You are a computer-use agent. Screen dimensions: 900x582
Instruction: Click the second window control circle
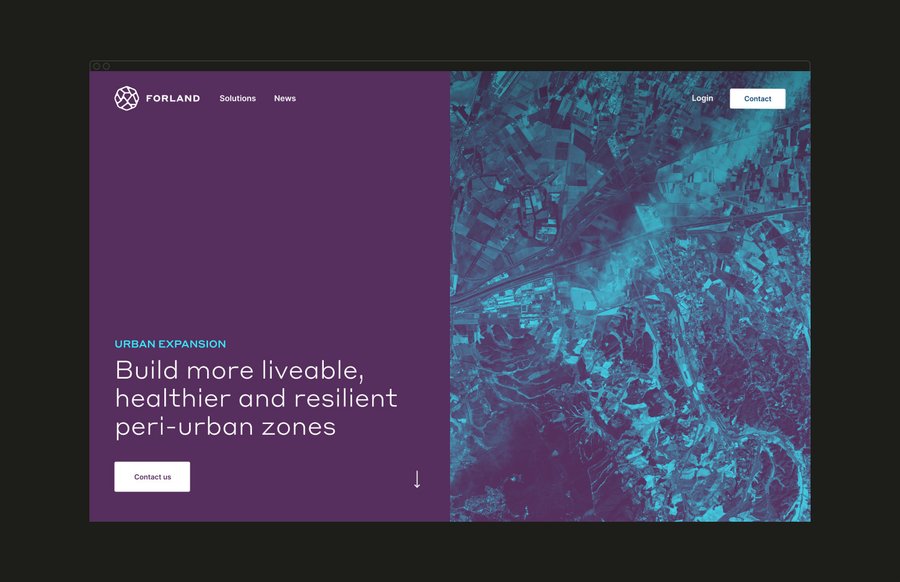pyautogui.click(x=106, y=66)
